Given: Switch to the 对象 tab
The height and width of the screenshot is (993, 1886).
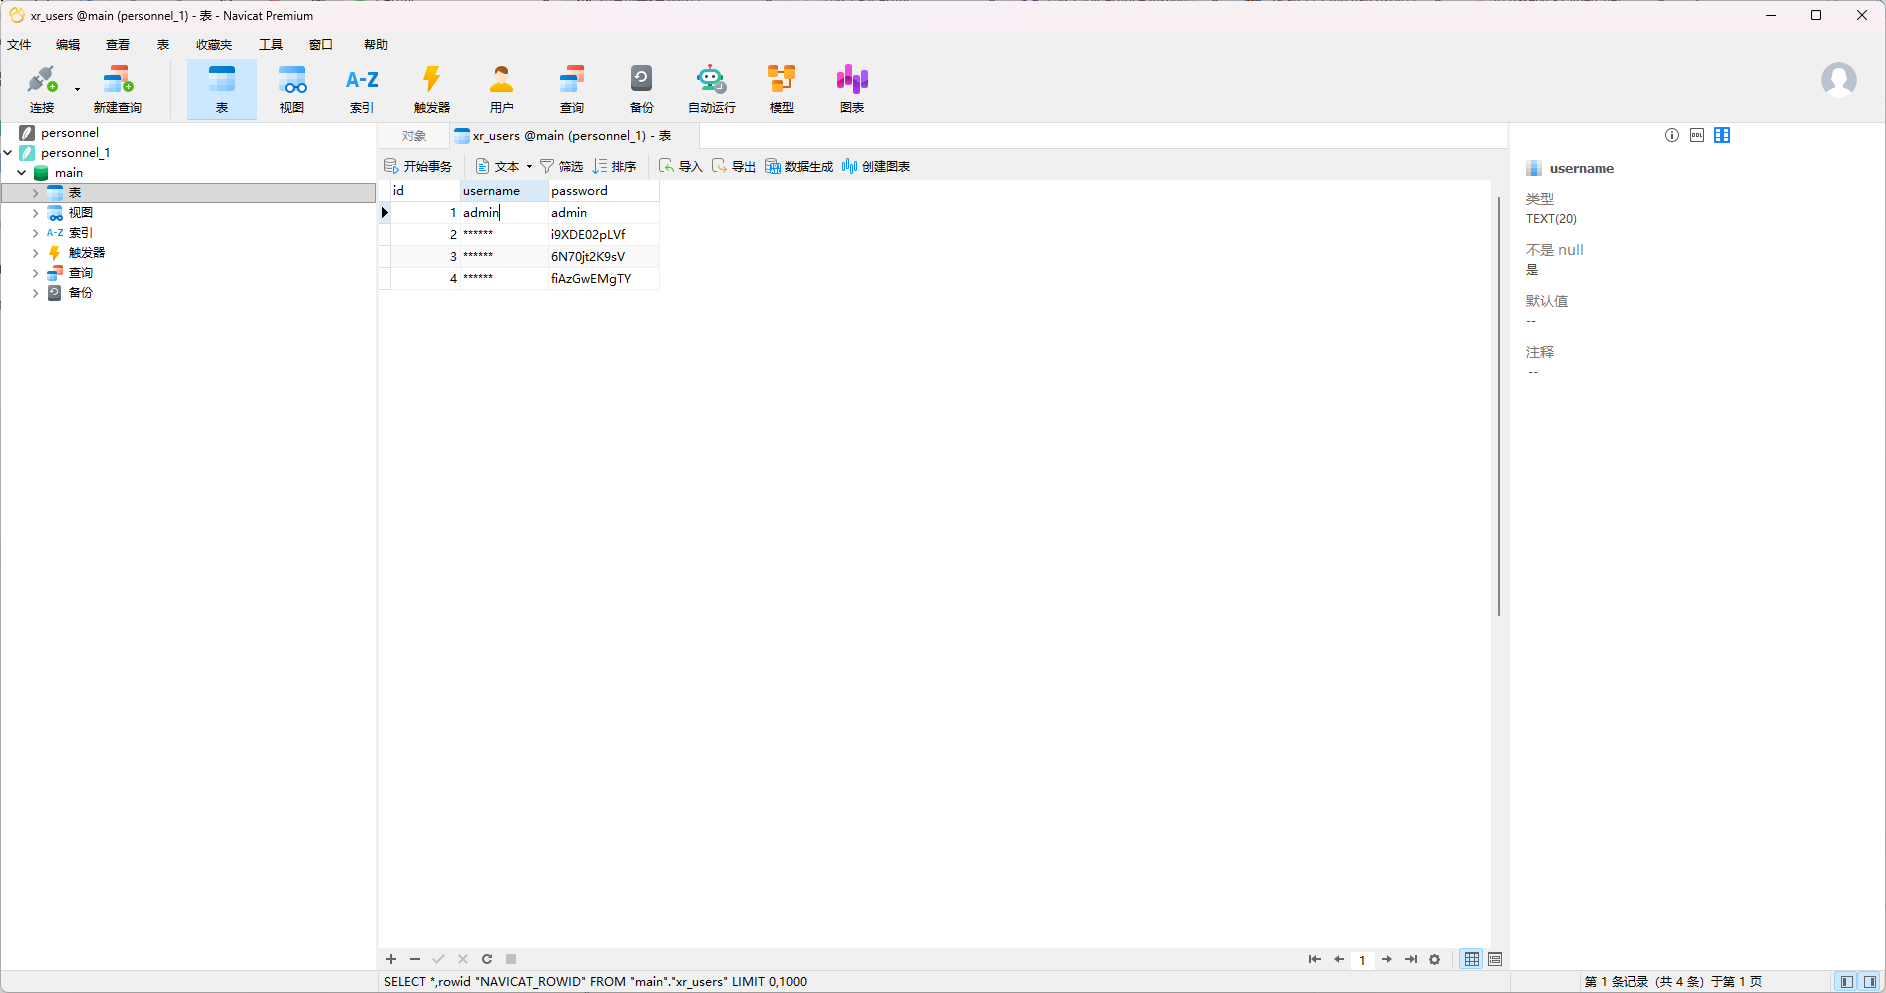Looking at the screenshot, I should 413,136.
